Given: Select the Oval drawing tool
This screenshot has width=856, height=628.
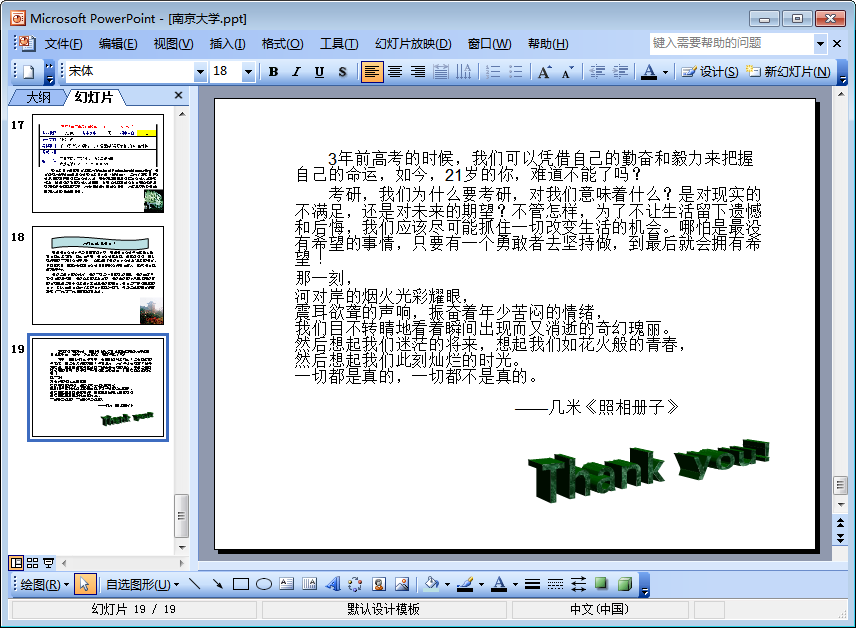Looking at the screenshot, I should point(264,584).
